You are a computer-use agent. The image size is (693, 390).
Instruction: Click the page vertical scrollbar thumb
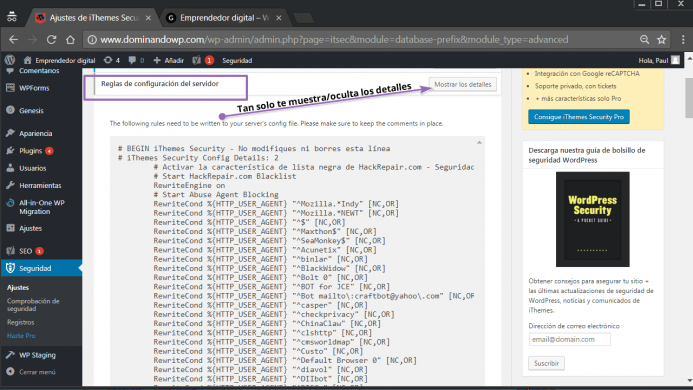(x=689, y=98)
